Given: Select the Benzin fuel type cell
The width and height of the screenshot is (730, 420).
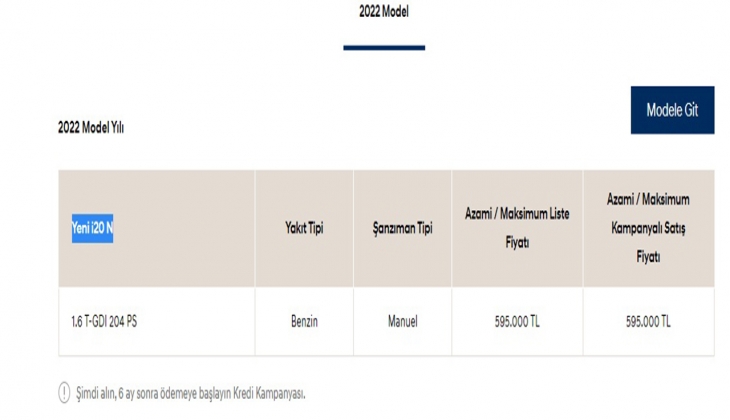Looking at the screenshot, I should coord(304,322).
